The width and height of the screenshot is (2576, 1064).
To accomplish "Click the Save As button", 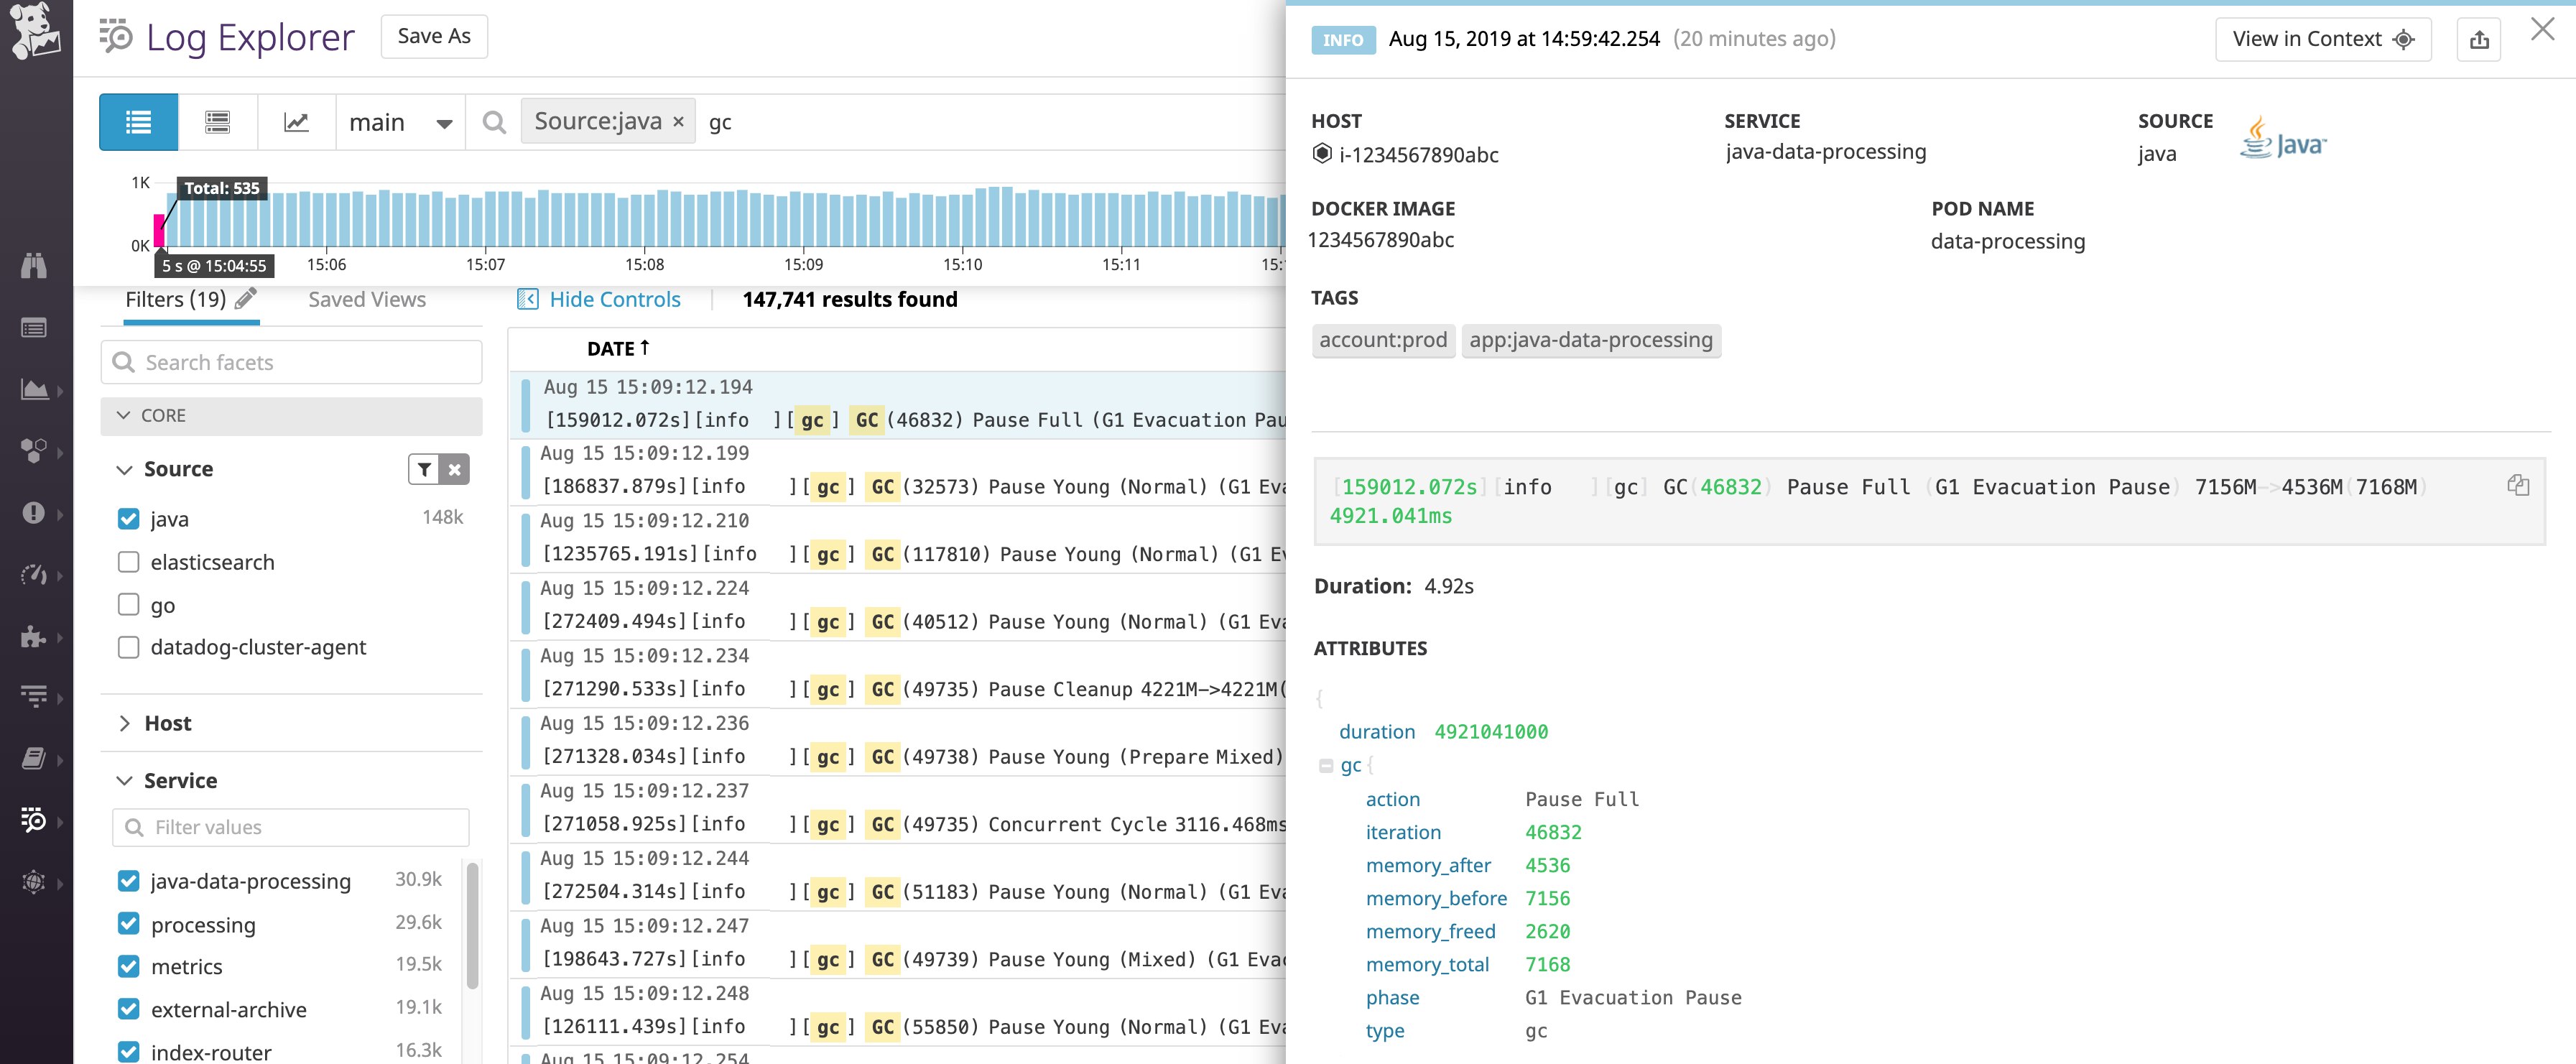I will pyautogui.click(x=433, y=35).
